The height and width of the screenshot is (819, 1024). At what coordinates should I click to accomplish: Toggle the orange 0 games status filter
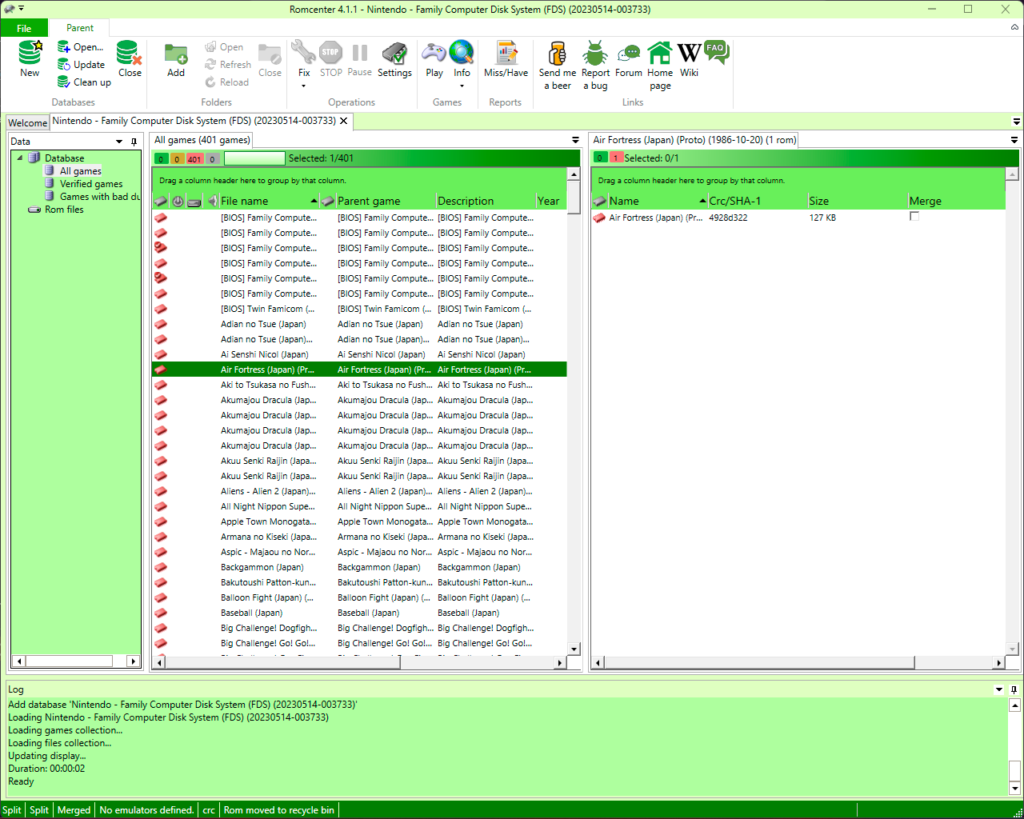177,159
